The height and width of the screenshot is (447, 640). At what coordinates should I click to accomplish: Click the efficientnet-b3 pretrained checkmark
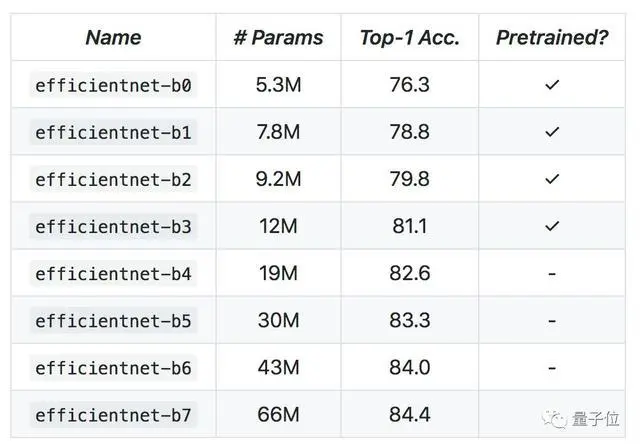552,226
